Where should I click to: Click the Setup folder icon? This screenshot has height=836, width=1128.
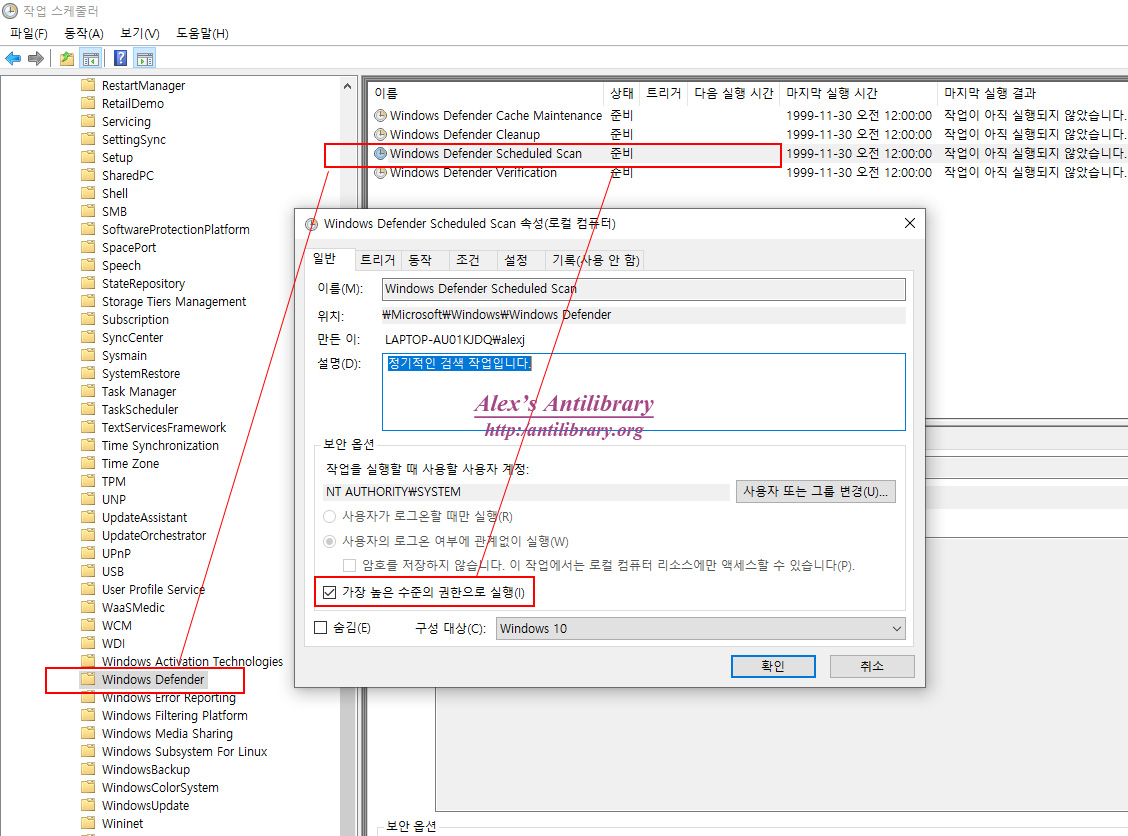click(88, 157)
